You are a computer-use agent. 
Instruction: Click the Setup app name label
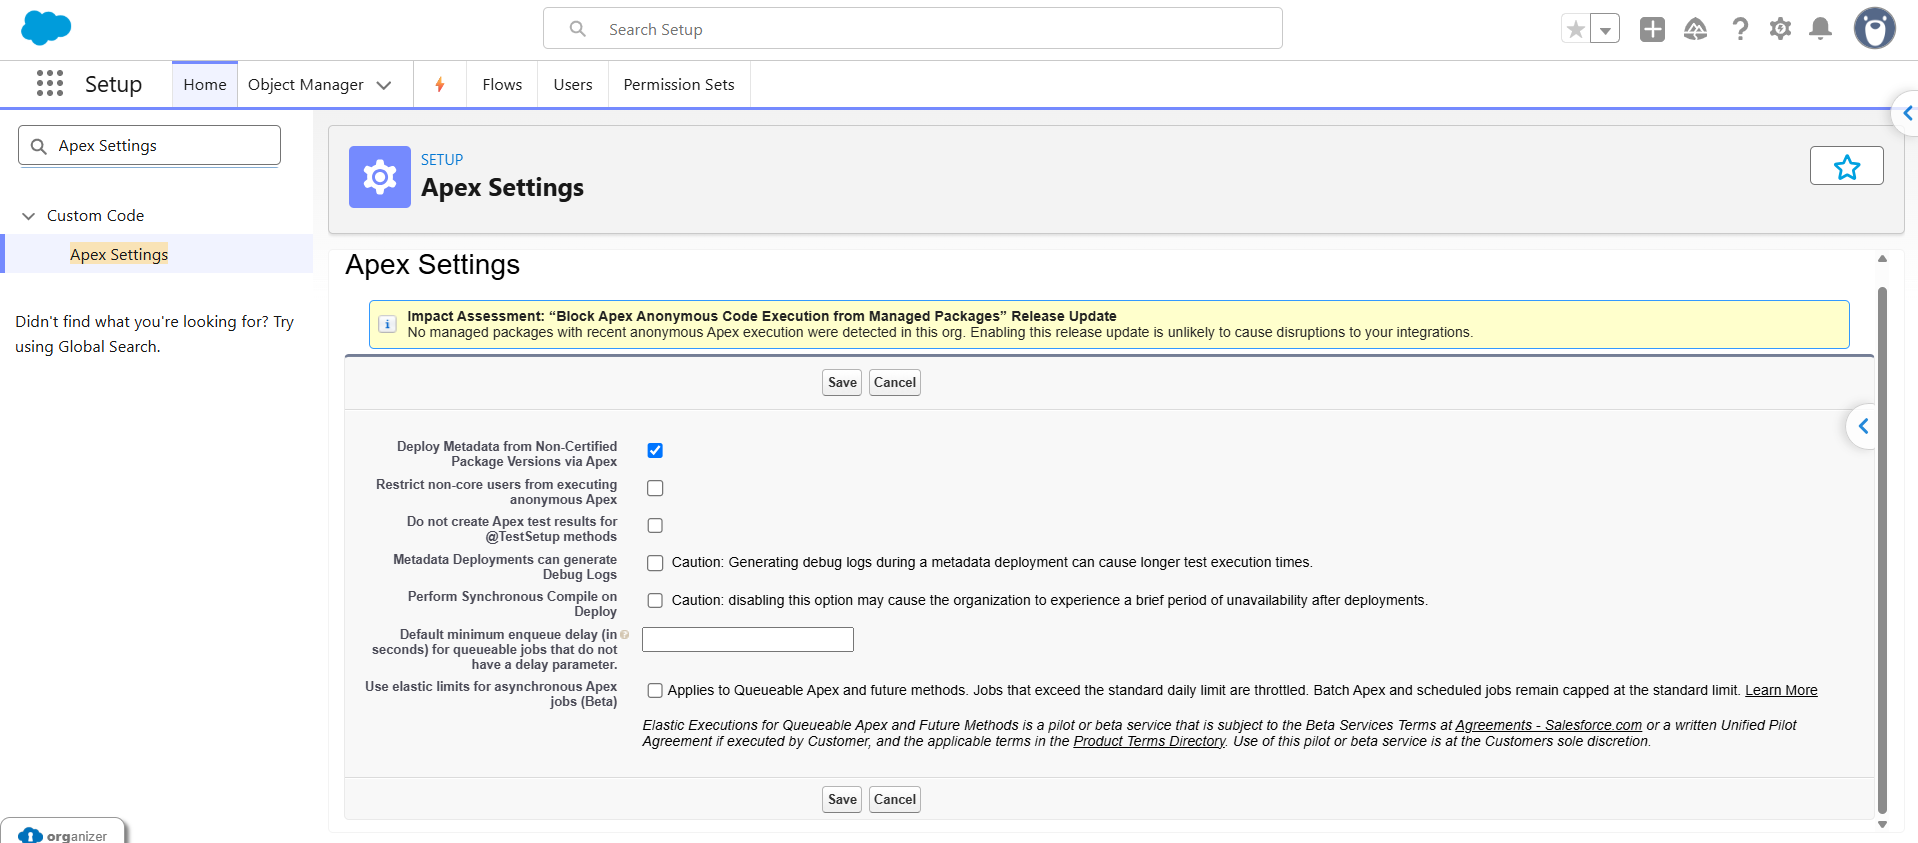click(113, 84)
